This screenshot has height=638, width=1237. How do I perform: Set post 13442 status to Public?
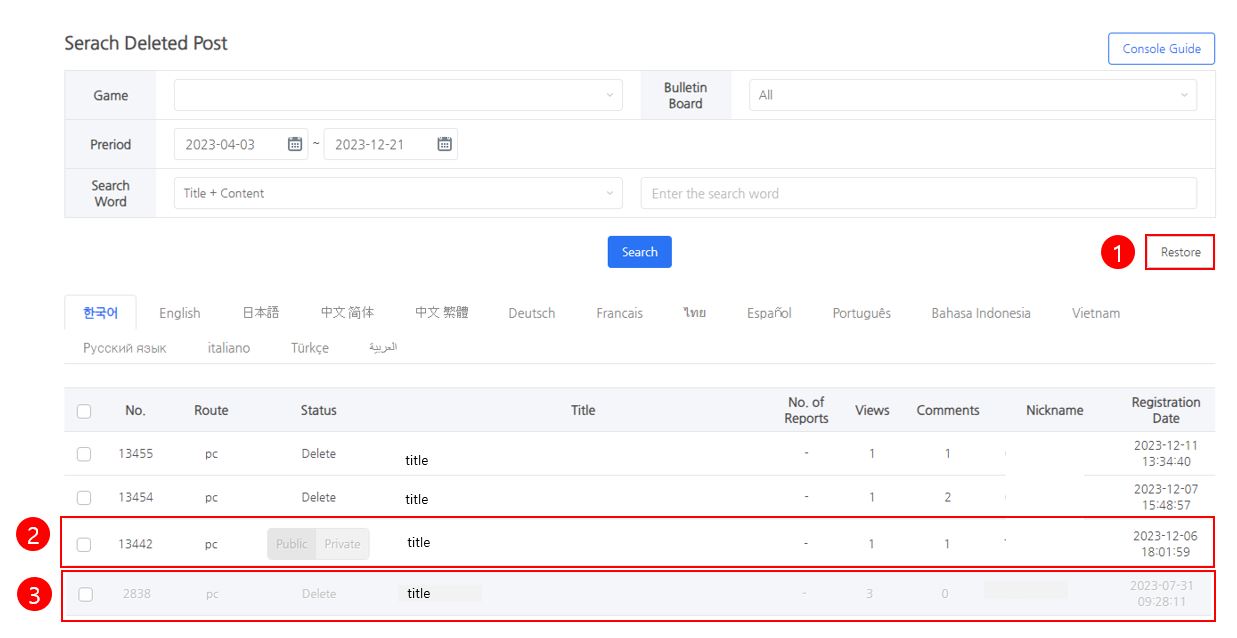[290, 544]
